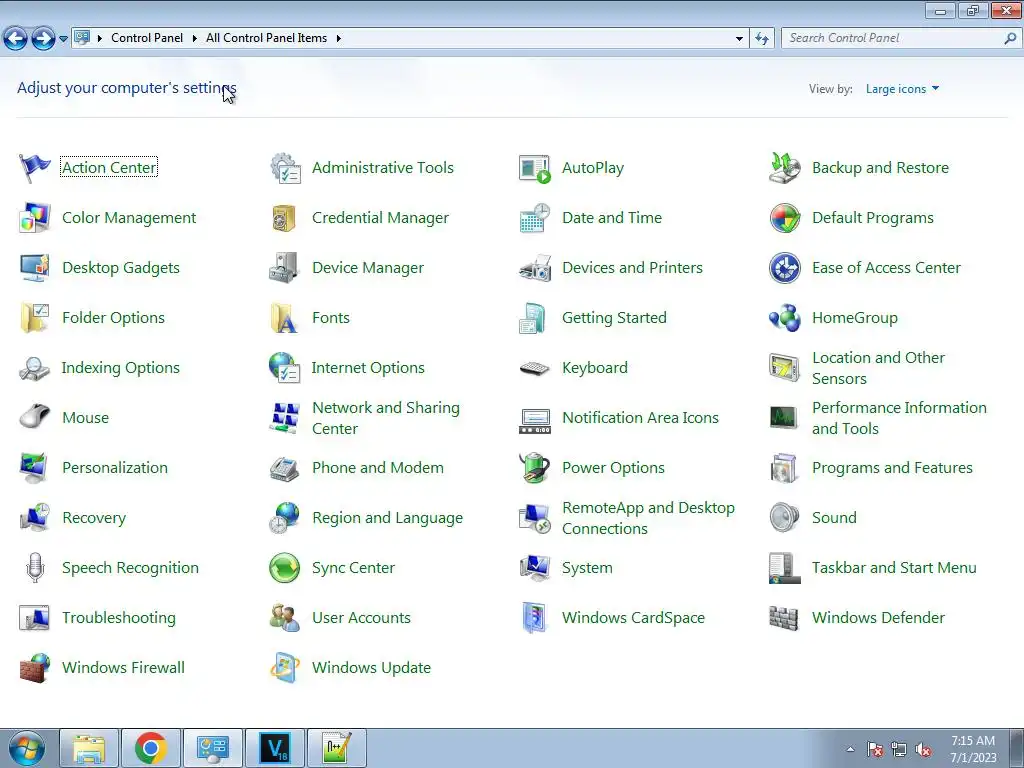
Task: Open the Power Options battery icon
Action: (x=535, y=468)
